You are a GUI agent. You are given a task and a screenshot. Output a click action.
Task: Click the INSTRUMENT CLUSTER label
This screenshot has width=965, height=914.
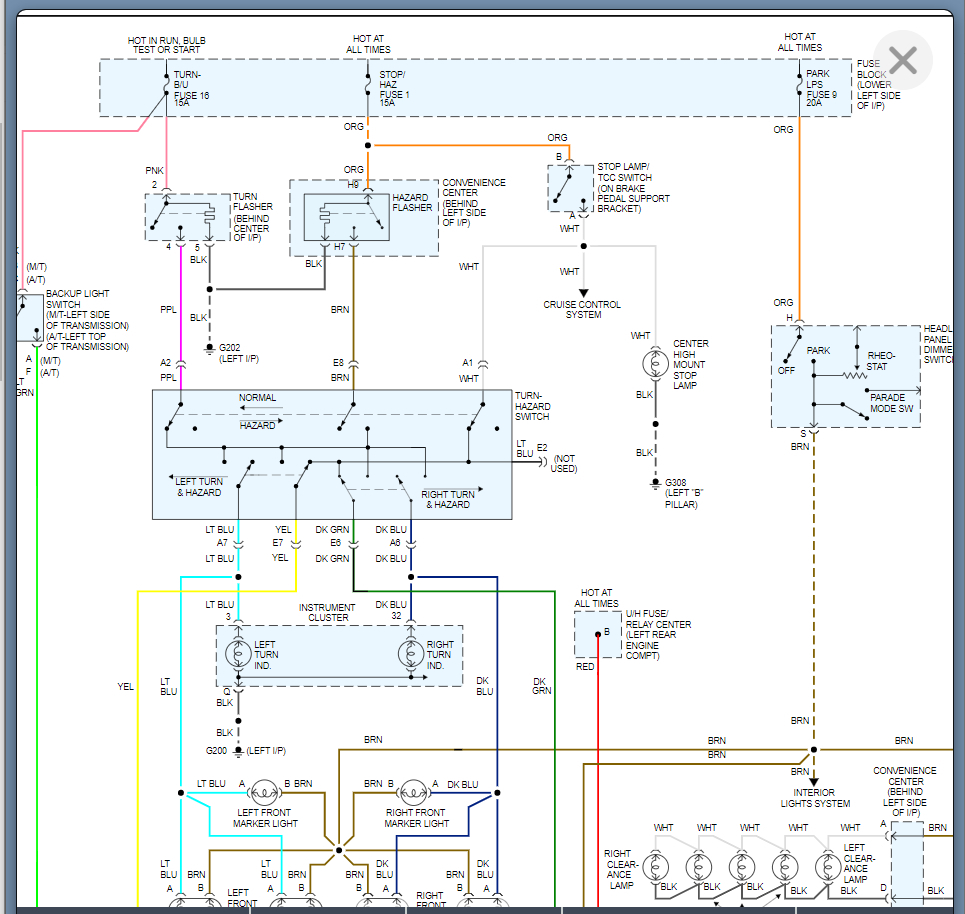click(x=327, y=612)
